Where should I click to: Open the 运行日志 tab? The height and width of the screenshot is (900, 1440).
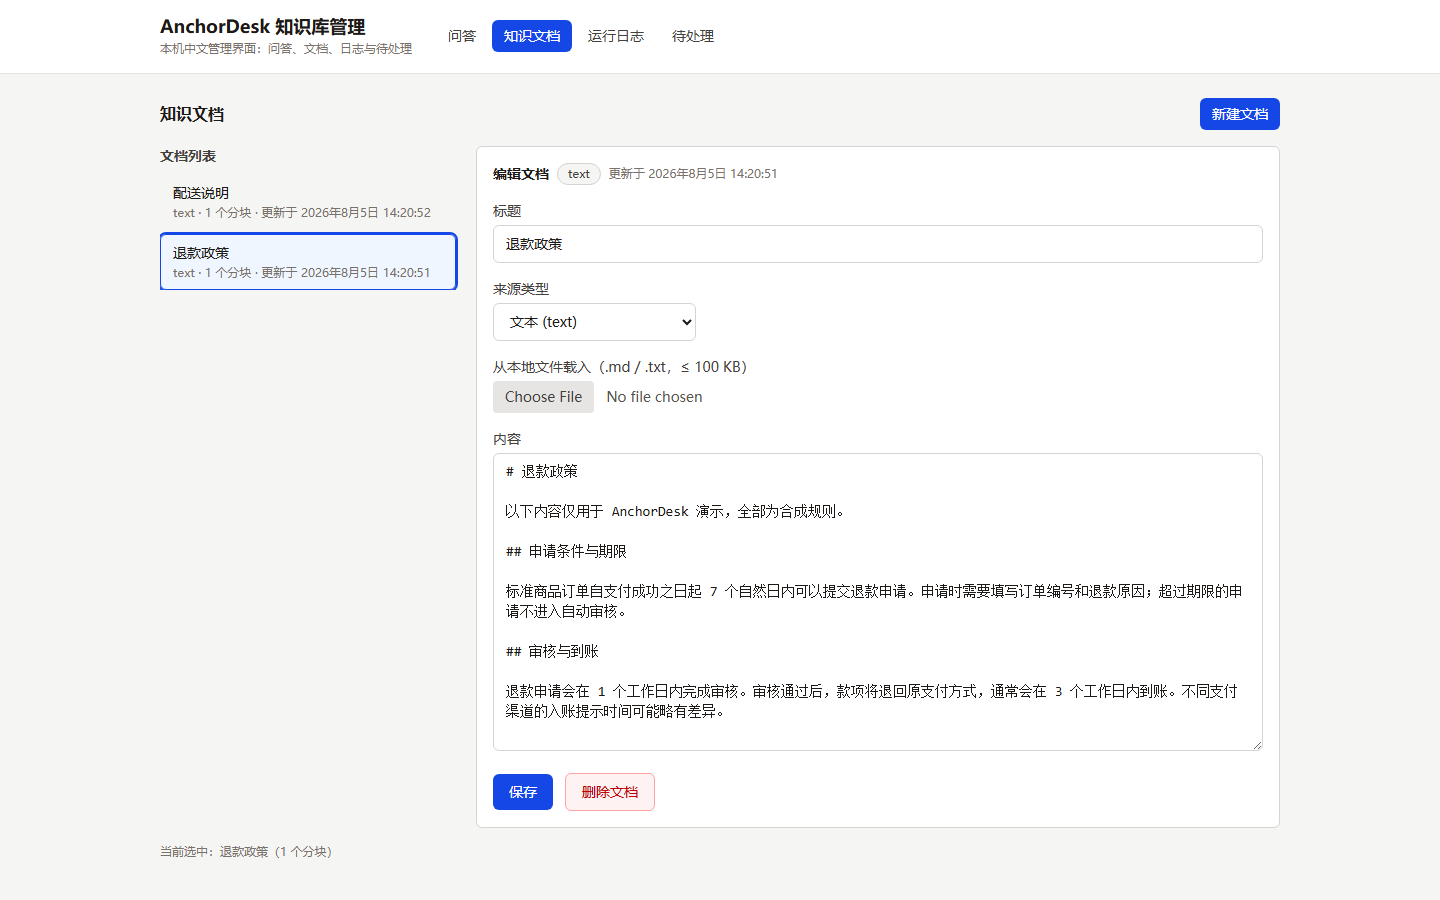point(616,36)
